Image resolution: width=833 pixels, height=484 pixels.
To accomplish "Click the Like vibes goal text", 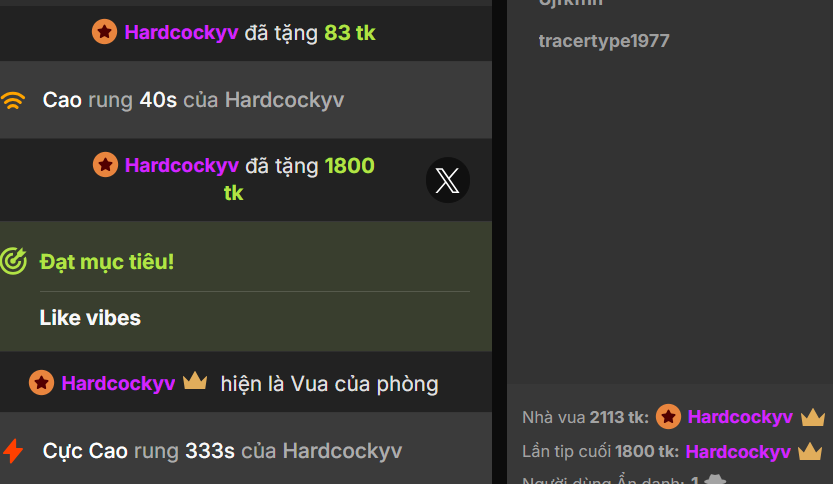I will (x=90, y=318).
